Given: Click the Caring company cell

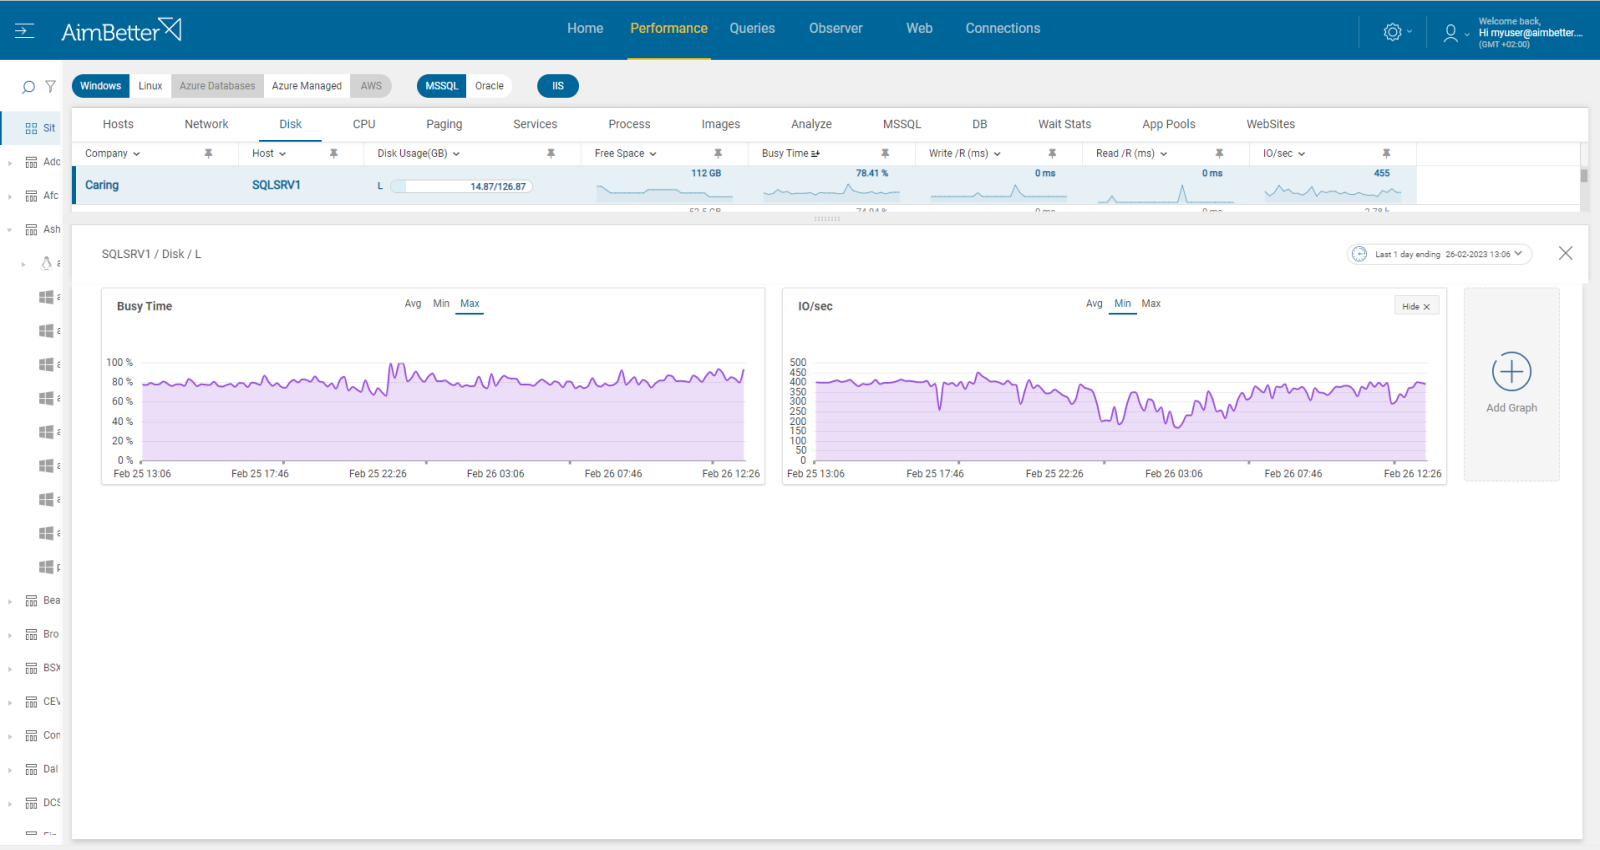Looking at the screenshot, I should click(102, 185).
